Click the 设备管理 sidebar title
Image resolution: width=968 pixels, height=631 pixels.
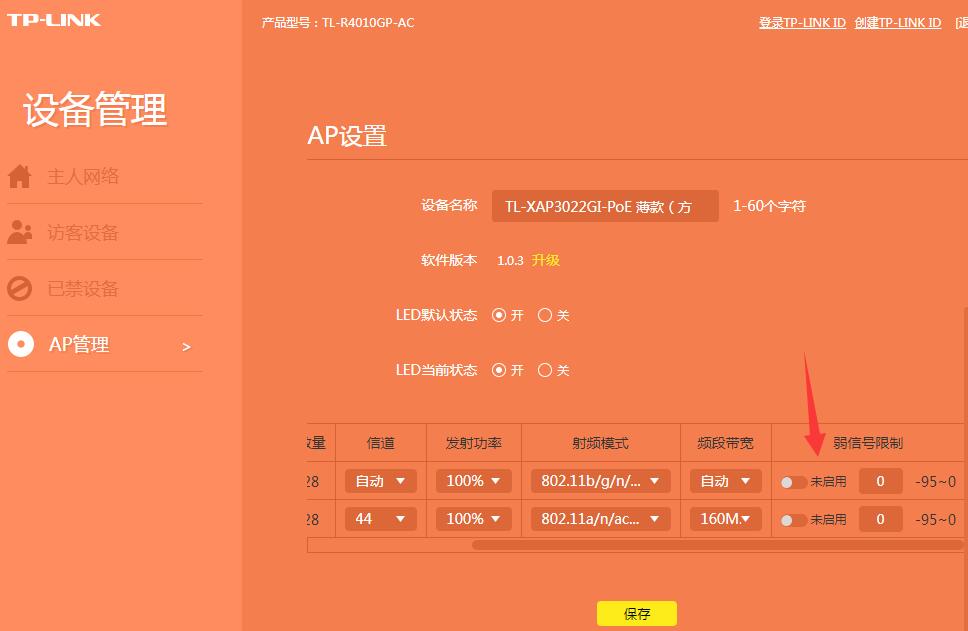pos(95,110)
